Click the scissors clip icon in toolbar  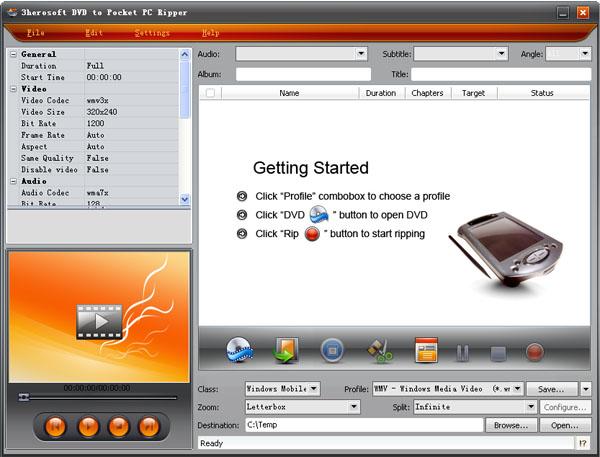[x=379, y=350]
